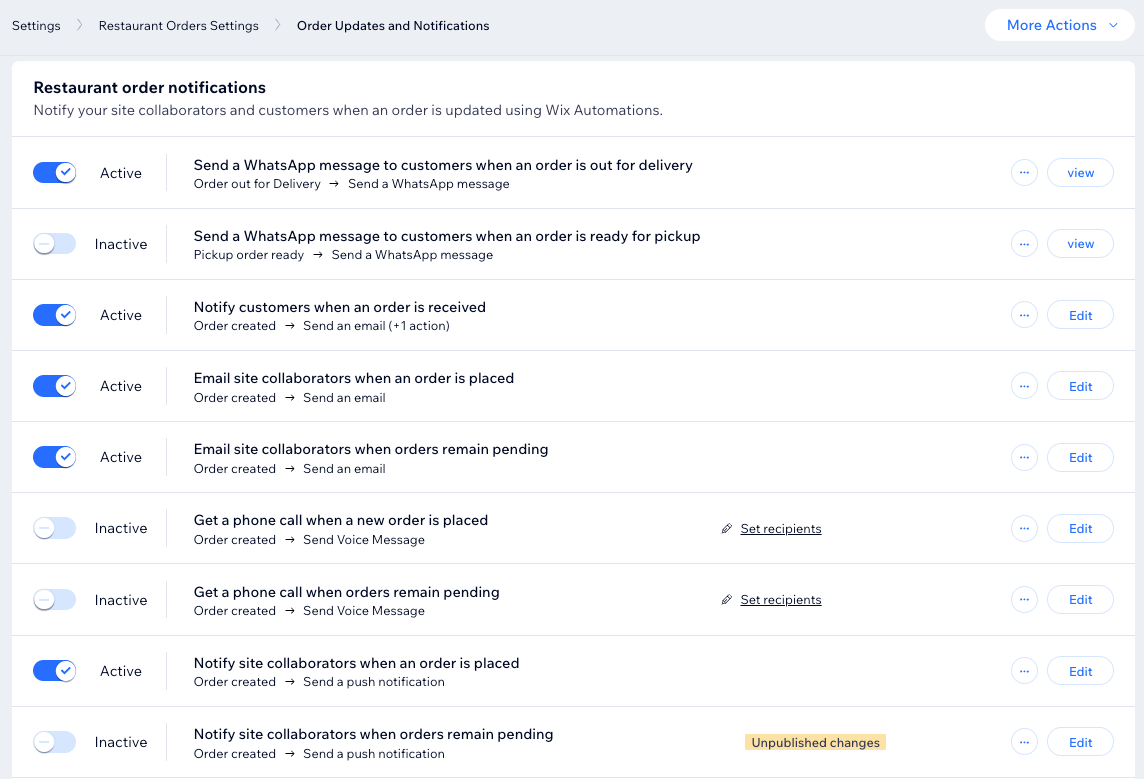This screenshot has width=1144, height=779.
Task: Open more options for 'Email site collaborators when order placed'
Action: click(1024, 385)
